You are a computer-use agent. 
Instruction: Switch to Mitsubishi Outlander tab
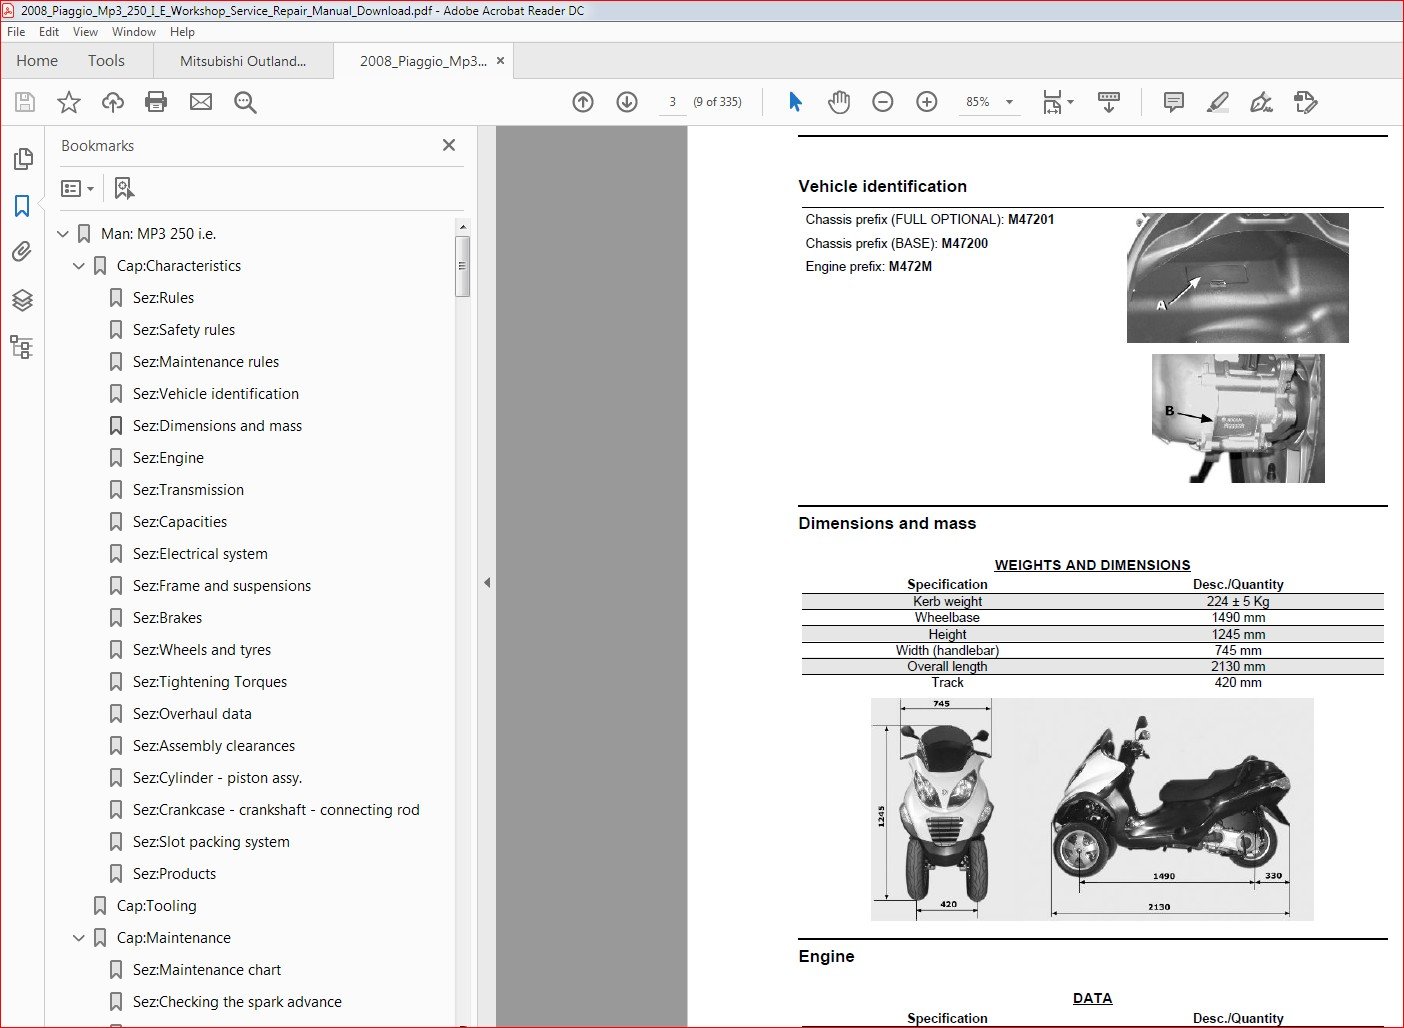coord(243,61)
